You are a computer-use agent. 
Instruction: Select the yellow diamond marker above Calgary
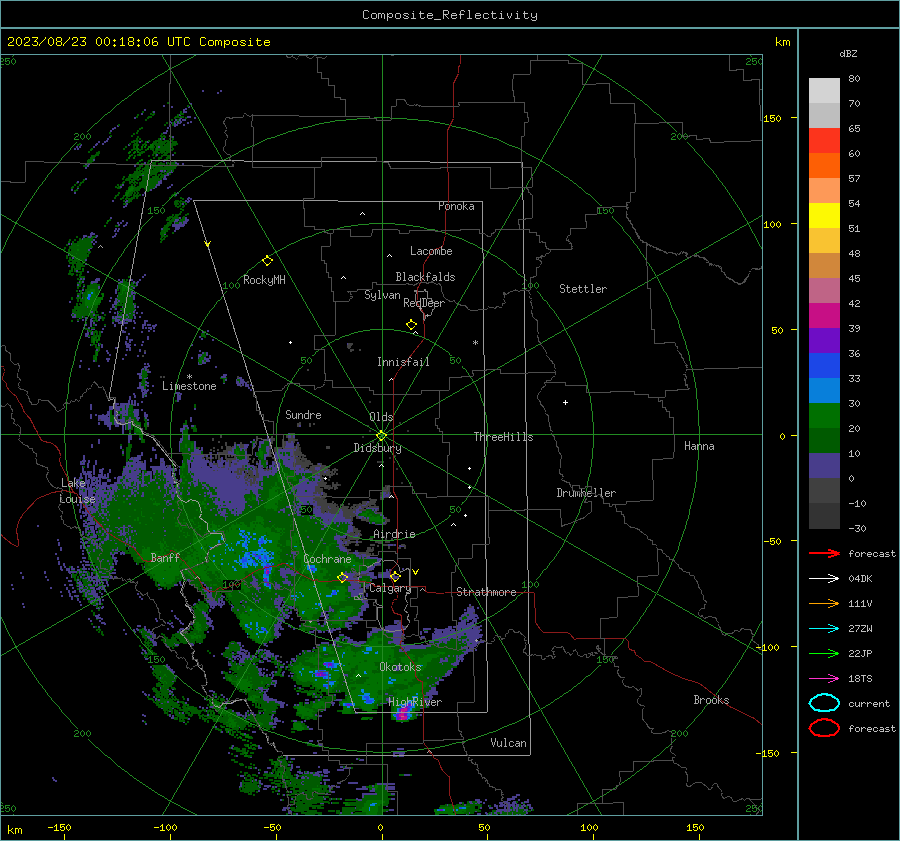pos(395,576)
